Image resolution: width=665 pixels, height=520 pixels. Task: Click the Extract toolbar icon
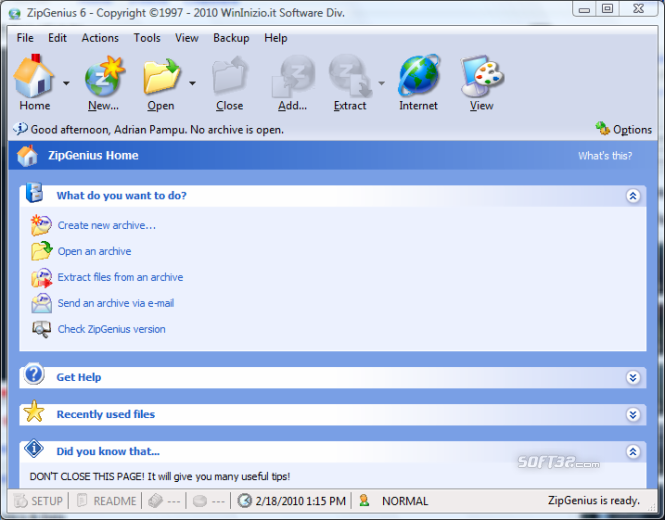click(350, 76)
